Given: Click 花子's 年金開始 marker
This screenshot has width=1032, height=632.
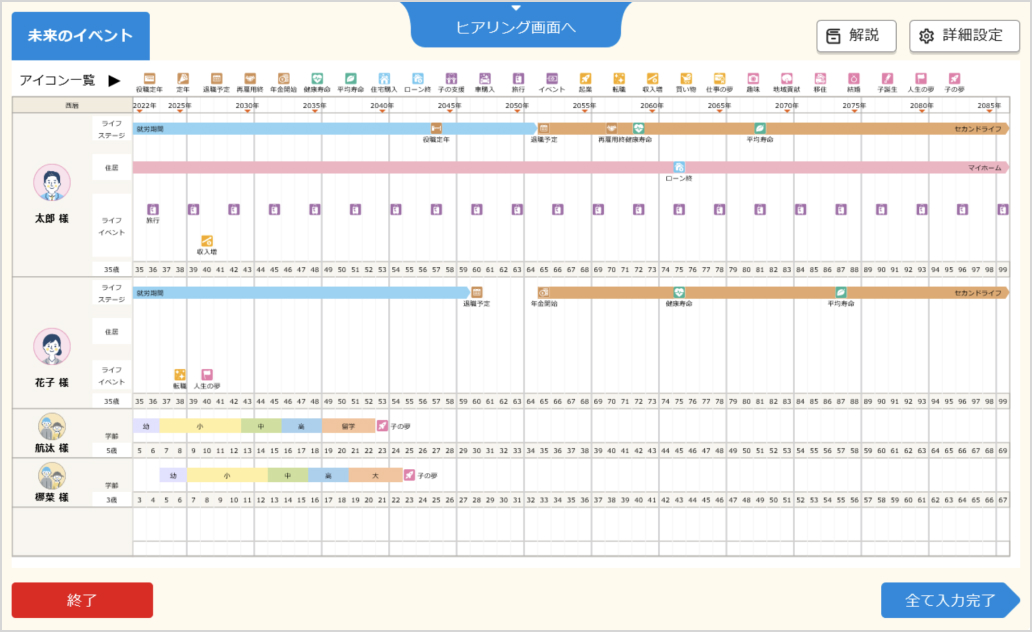Looking at the screenshot, I should (543, 292).
